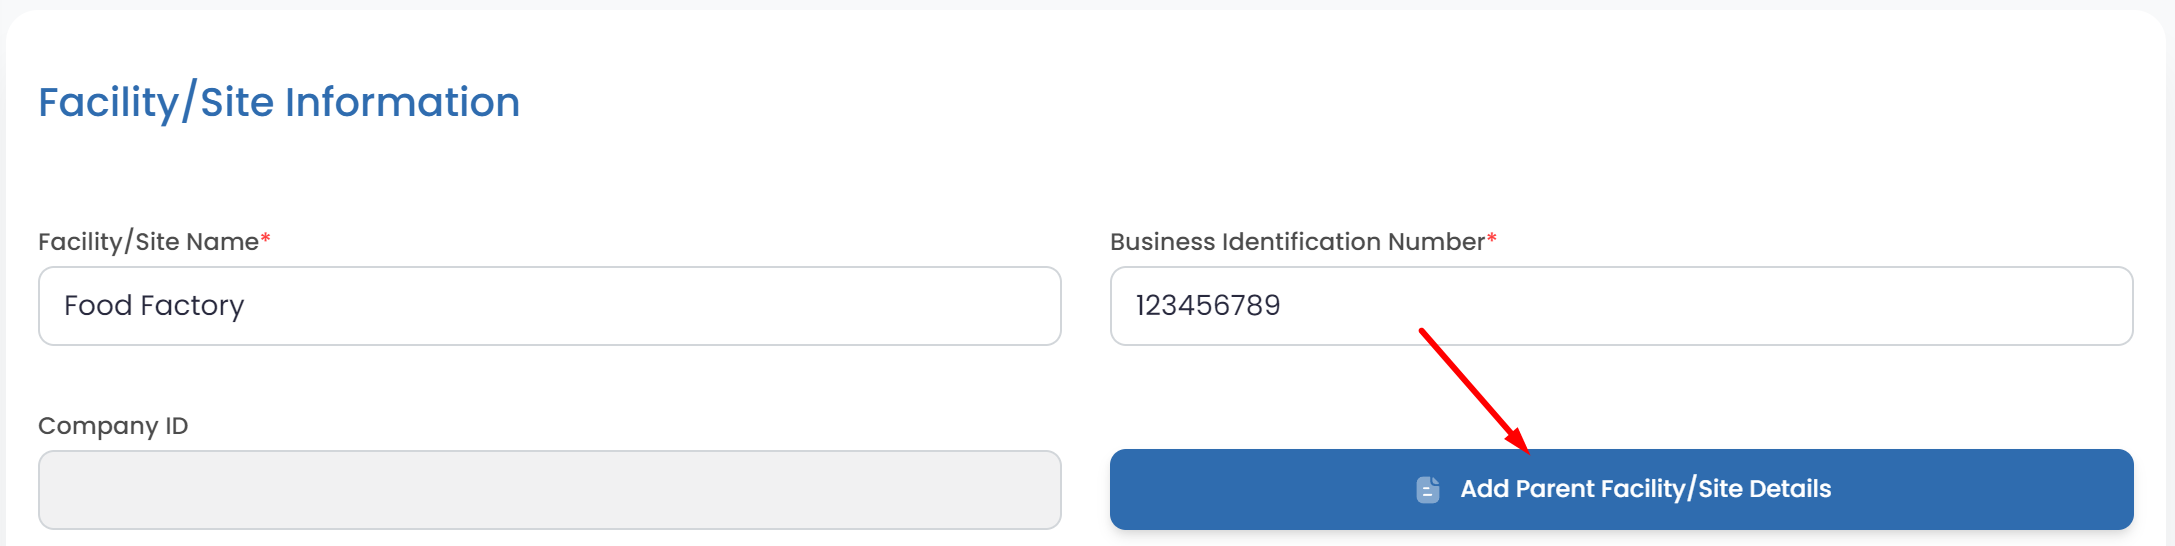Click the greyed-out Company ID field
The height and width of the screenshot is (546, 2175).
[549, 490]
